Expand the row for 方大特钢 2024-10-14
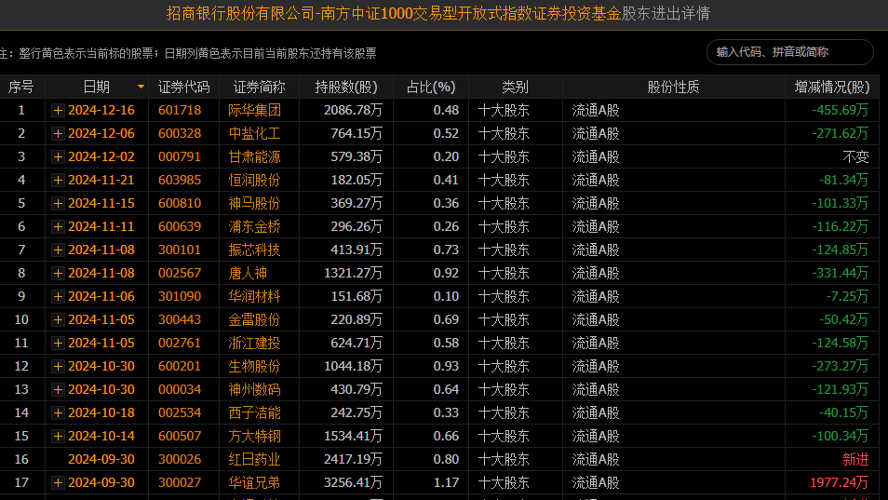 click(58, 436)
